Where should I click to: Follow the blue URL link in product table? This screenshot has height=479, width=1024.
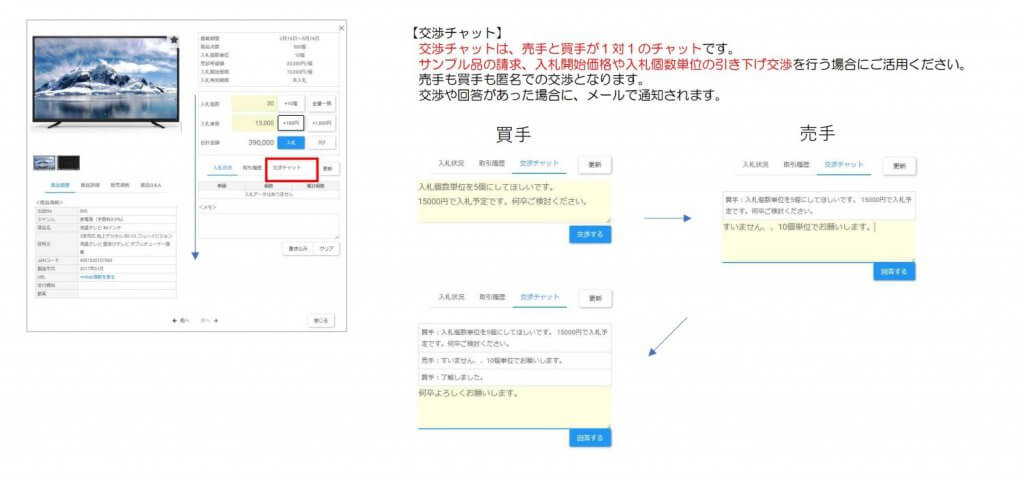[97, 277]
